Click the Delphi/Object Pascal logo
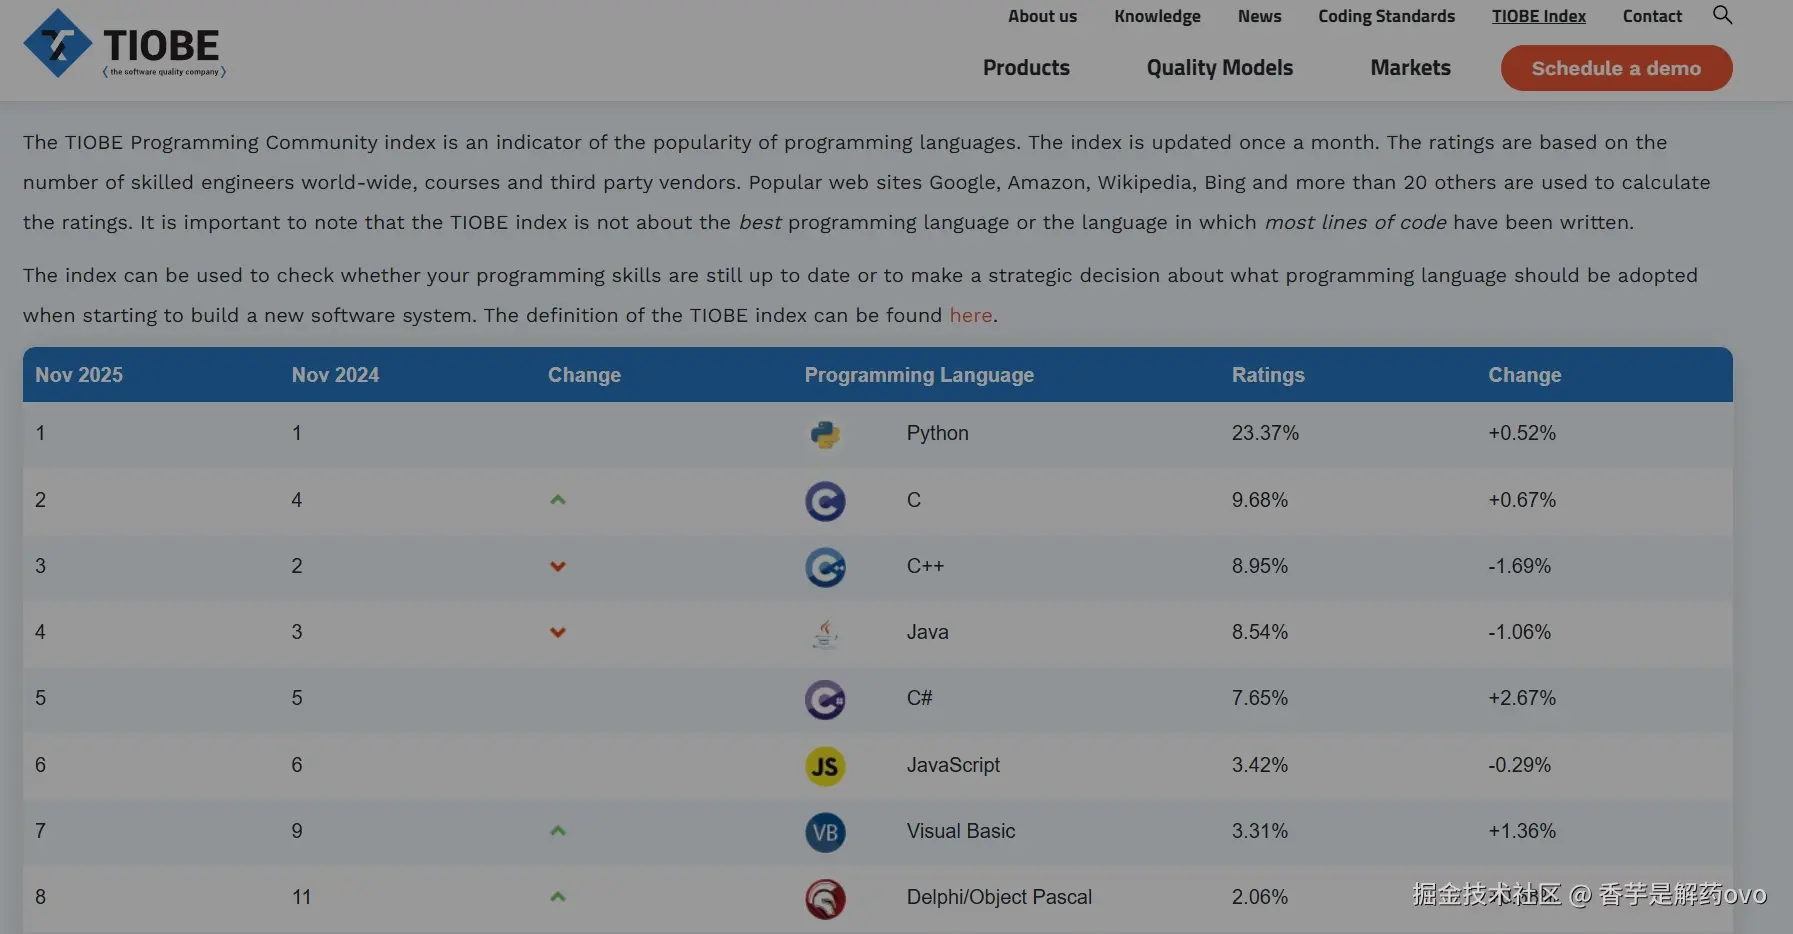 (x=825, y=898)
